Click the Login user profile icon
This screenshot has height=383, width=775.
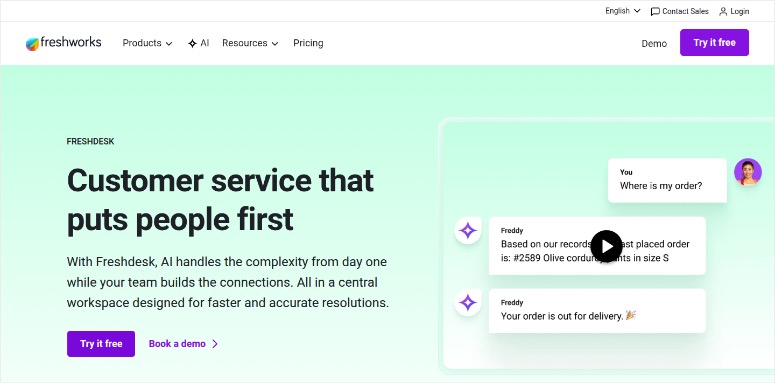click(x=723, y=11)
